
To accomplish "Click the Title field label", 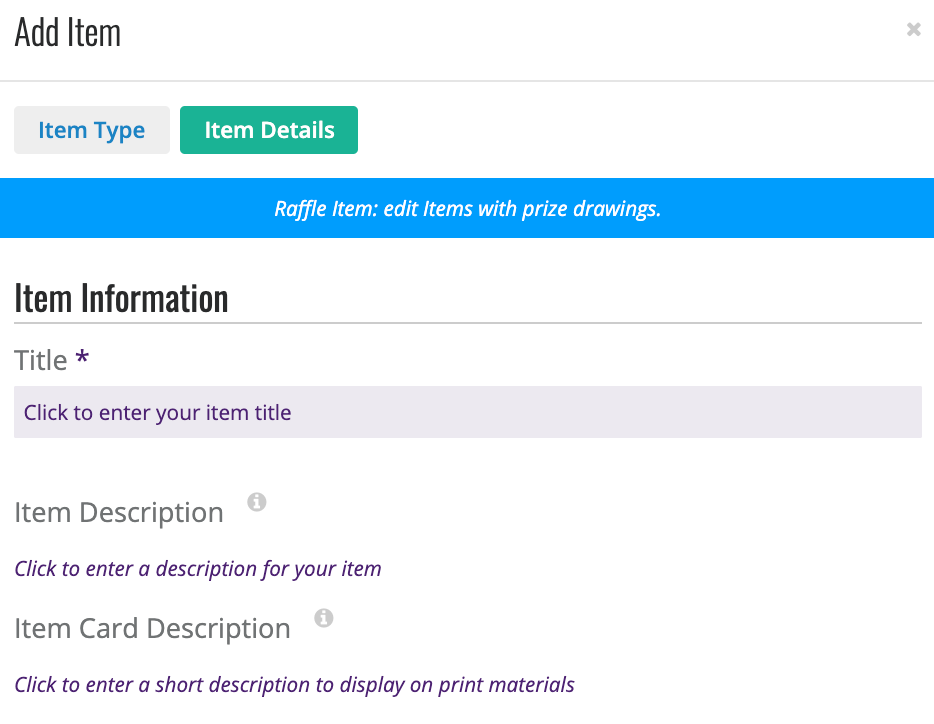I will (x=41, y=361).
